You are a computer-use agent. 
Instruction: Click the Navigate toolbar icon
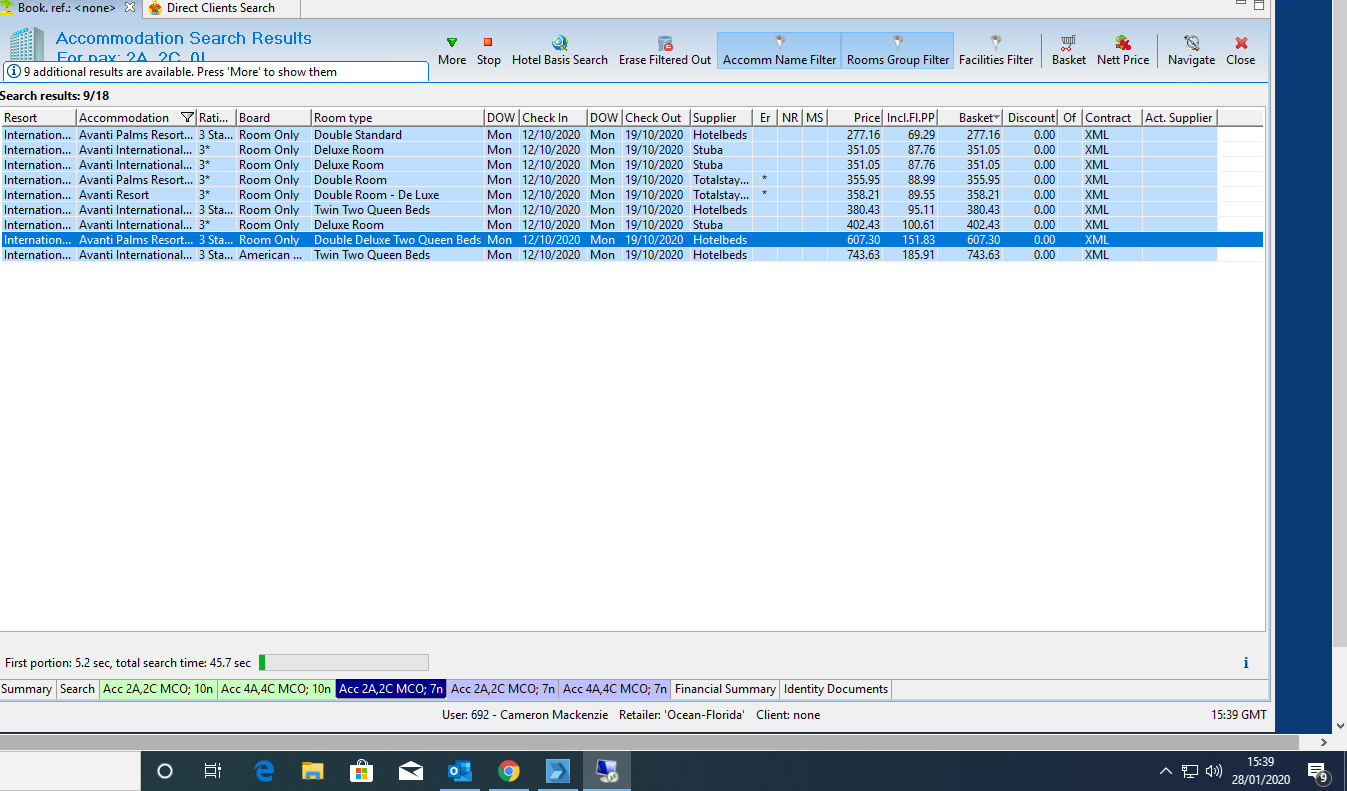click(1192, 51)
